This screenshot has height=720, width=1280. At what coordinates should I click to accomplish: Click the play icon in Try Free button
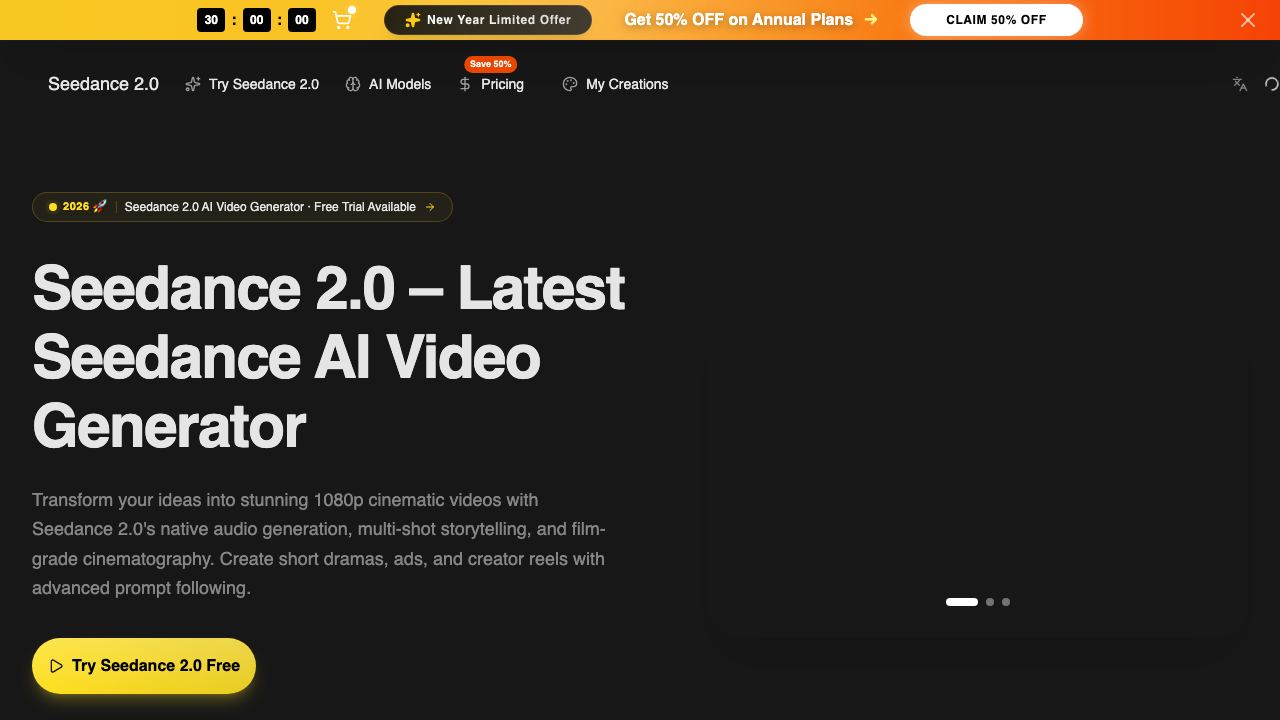click(57, 666)
